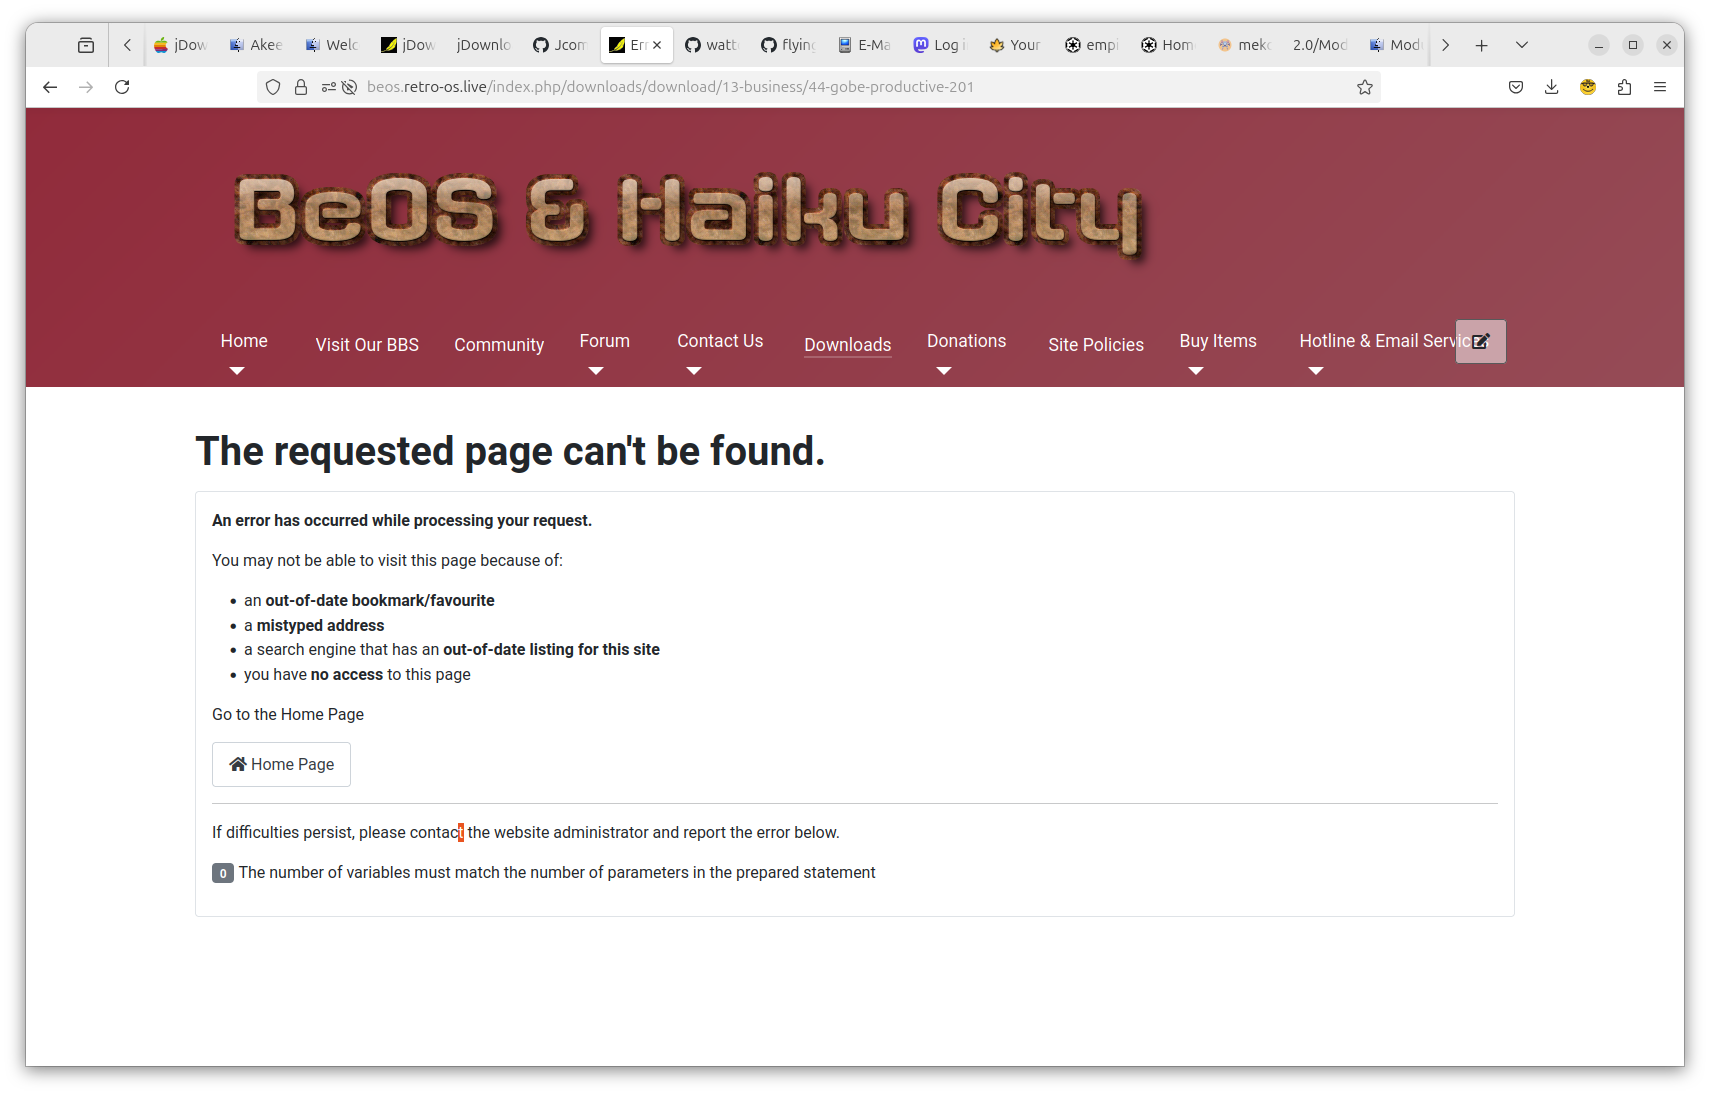Click the house icon in the Home Page button

point(238,764)
